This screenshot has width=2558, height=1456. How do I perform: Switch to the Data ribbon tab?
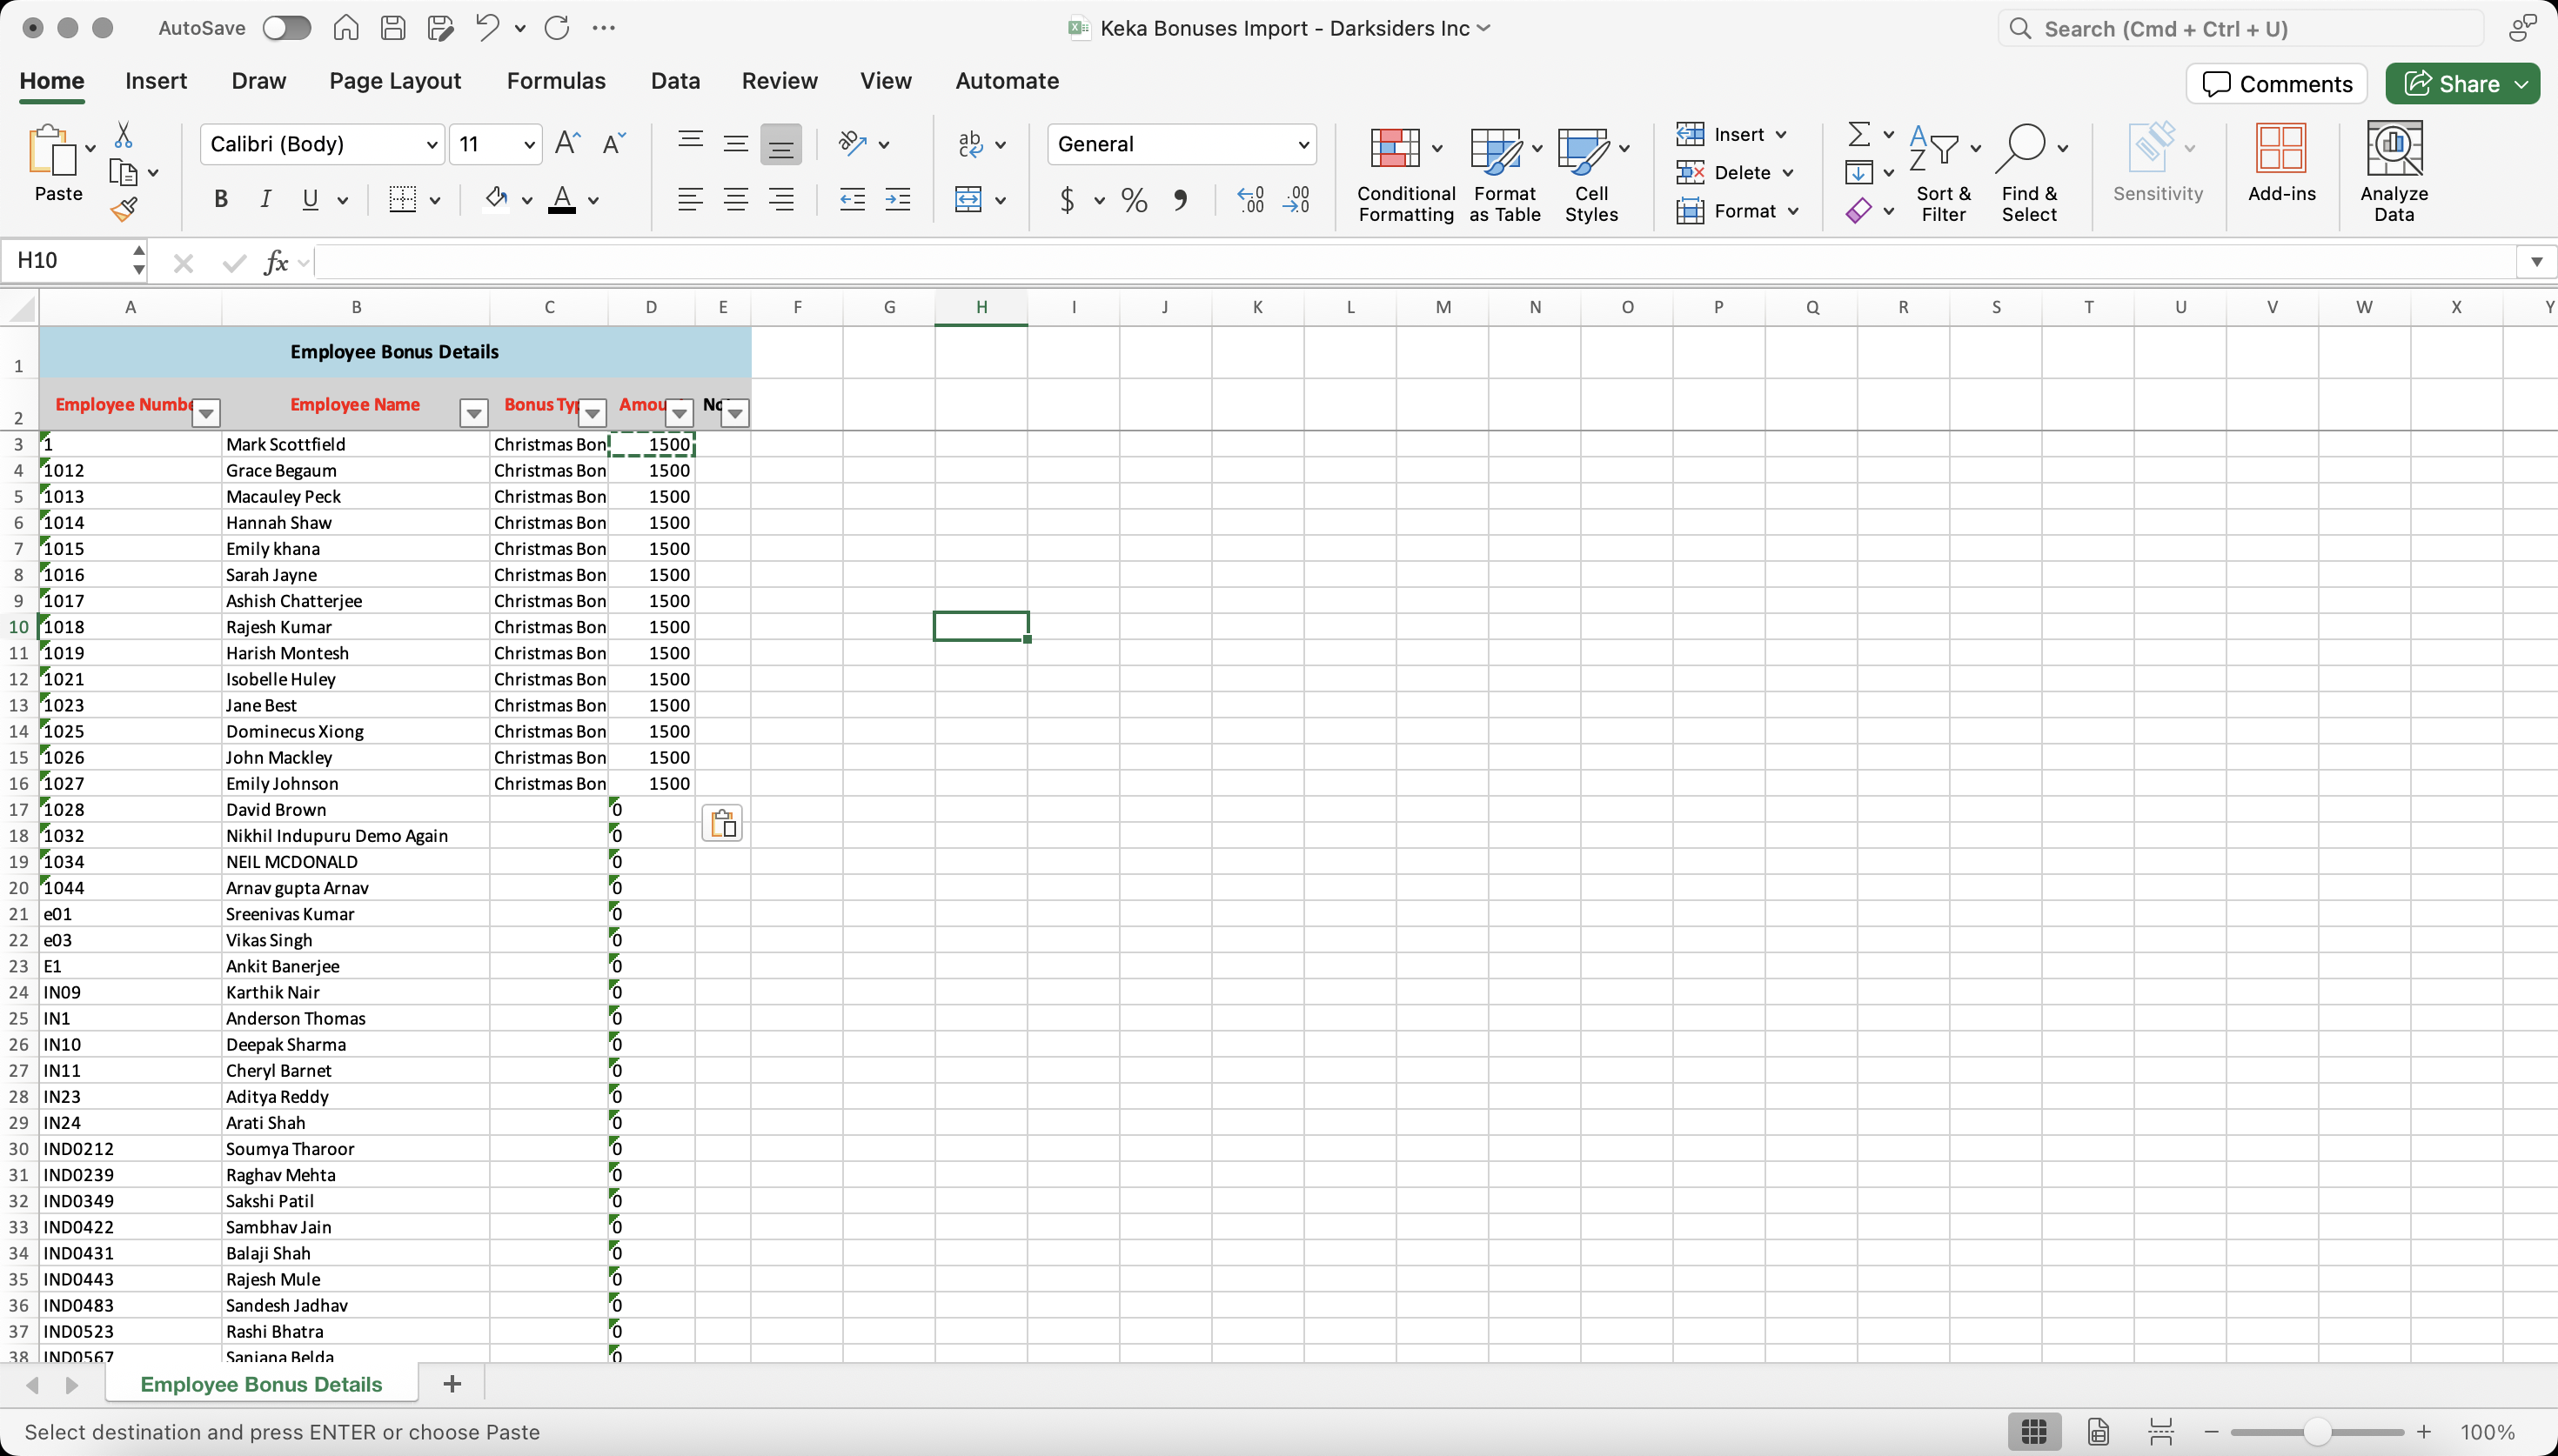(x=675, y=81)
